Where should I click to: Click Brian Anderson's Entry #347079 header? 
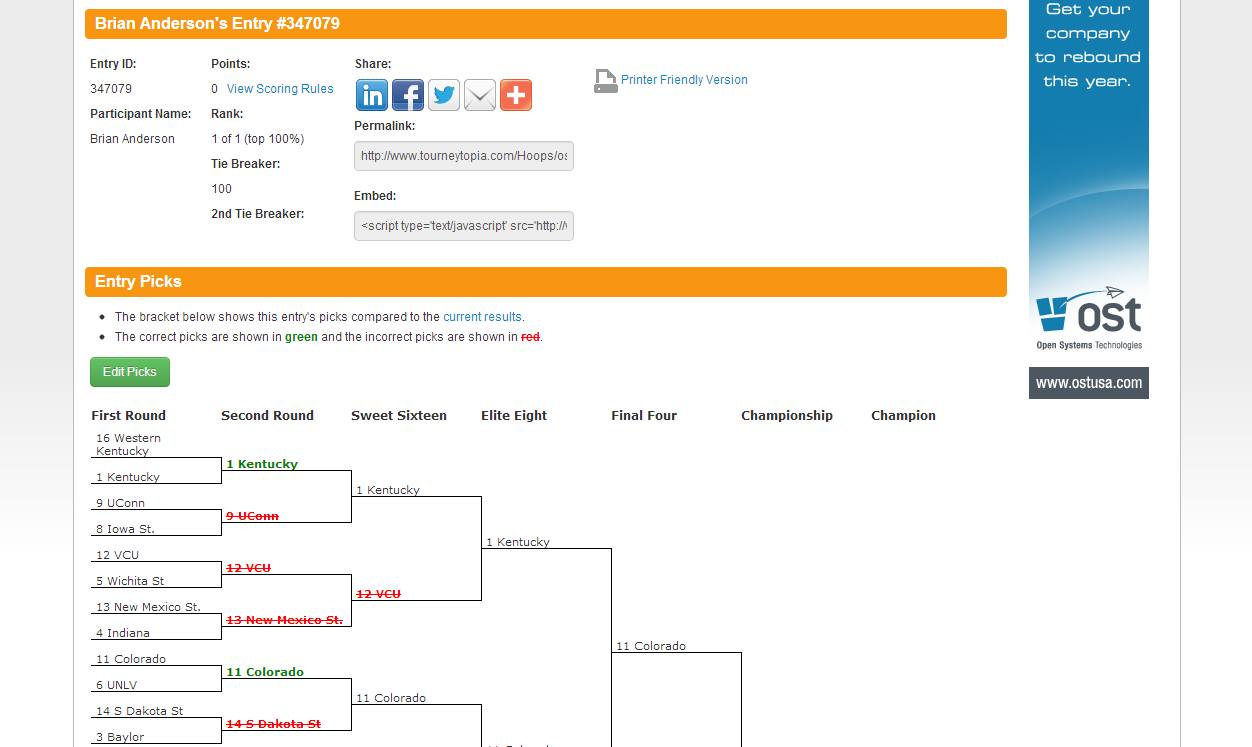pyautogui.click(x=546, y=24)
